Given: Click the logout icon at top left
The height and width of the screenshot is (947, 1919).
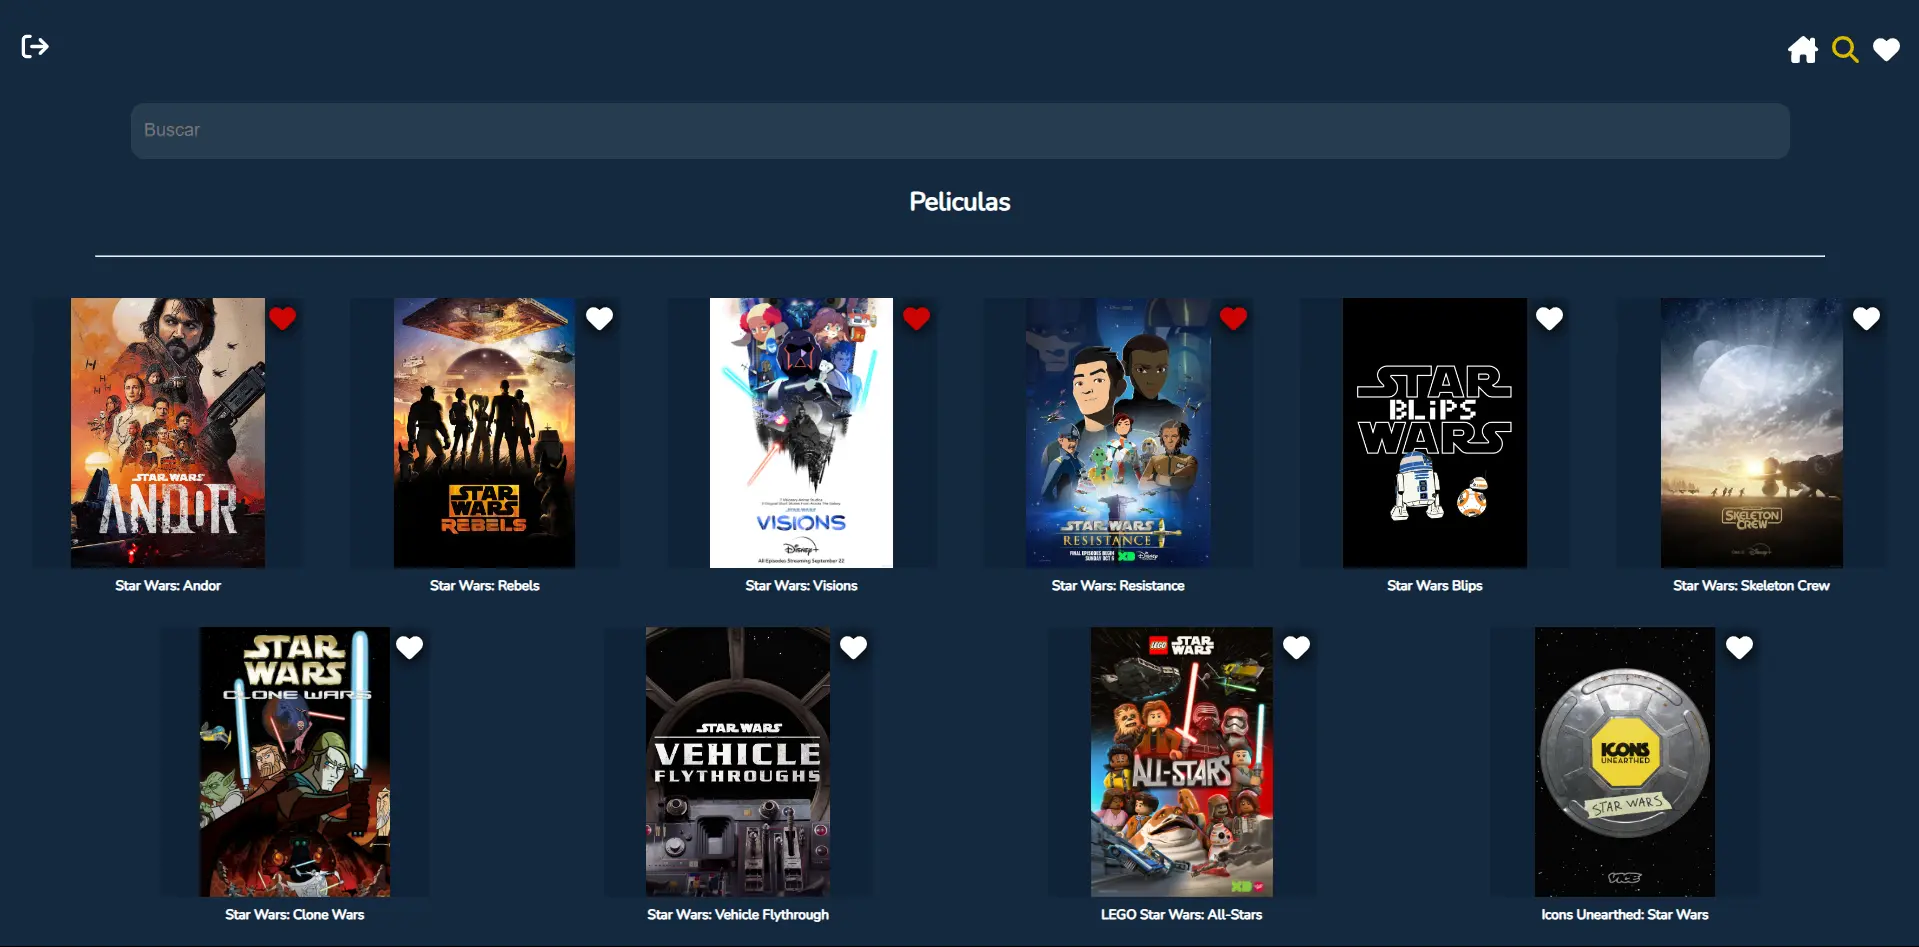Looking at the screenshot, I should [x=35, y=46].
